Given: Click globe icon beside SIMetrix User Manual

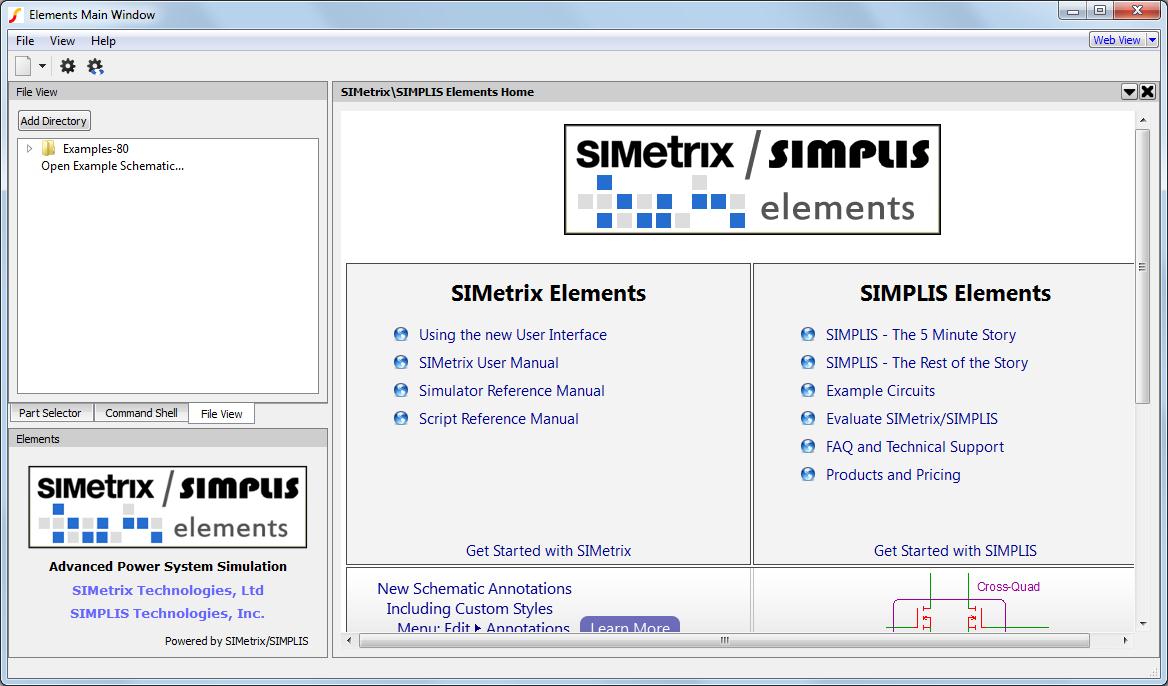Looking at the screenshot, I should click(401, 363).
